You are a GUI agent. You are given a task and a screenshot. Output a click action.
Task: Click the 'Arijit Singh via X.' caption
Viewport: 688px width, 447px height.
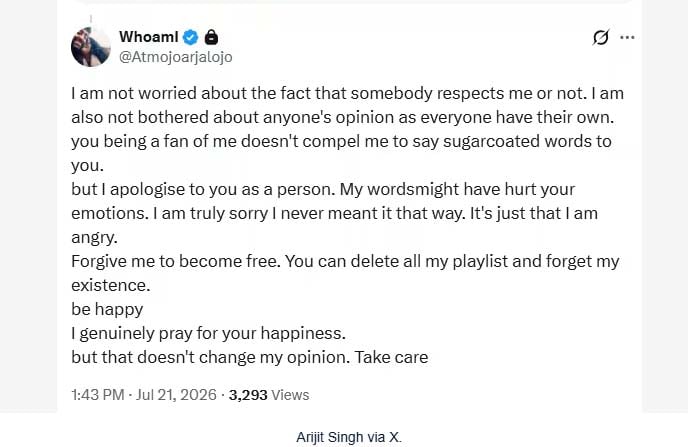349,437
